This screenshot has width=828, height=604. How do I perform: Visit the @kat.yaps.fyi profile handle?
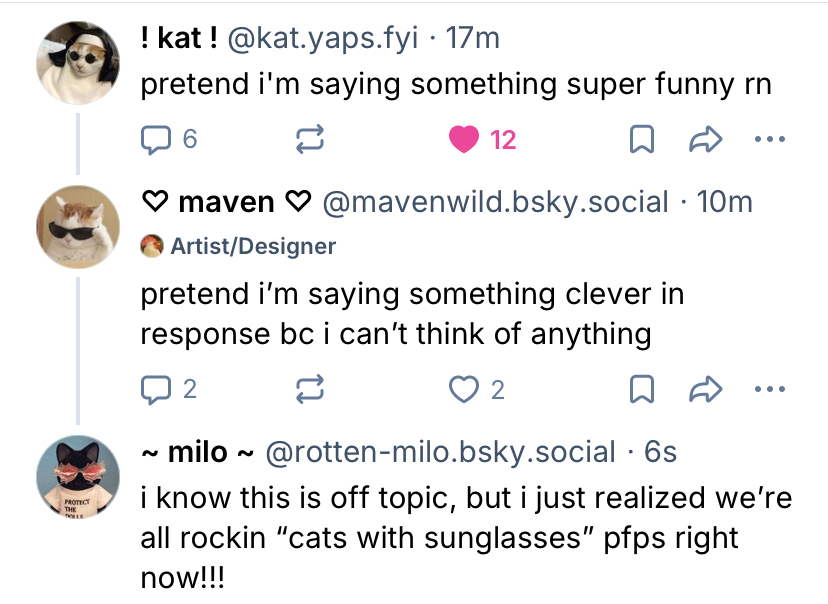[323, 39]
